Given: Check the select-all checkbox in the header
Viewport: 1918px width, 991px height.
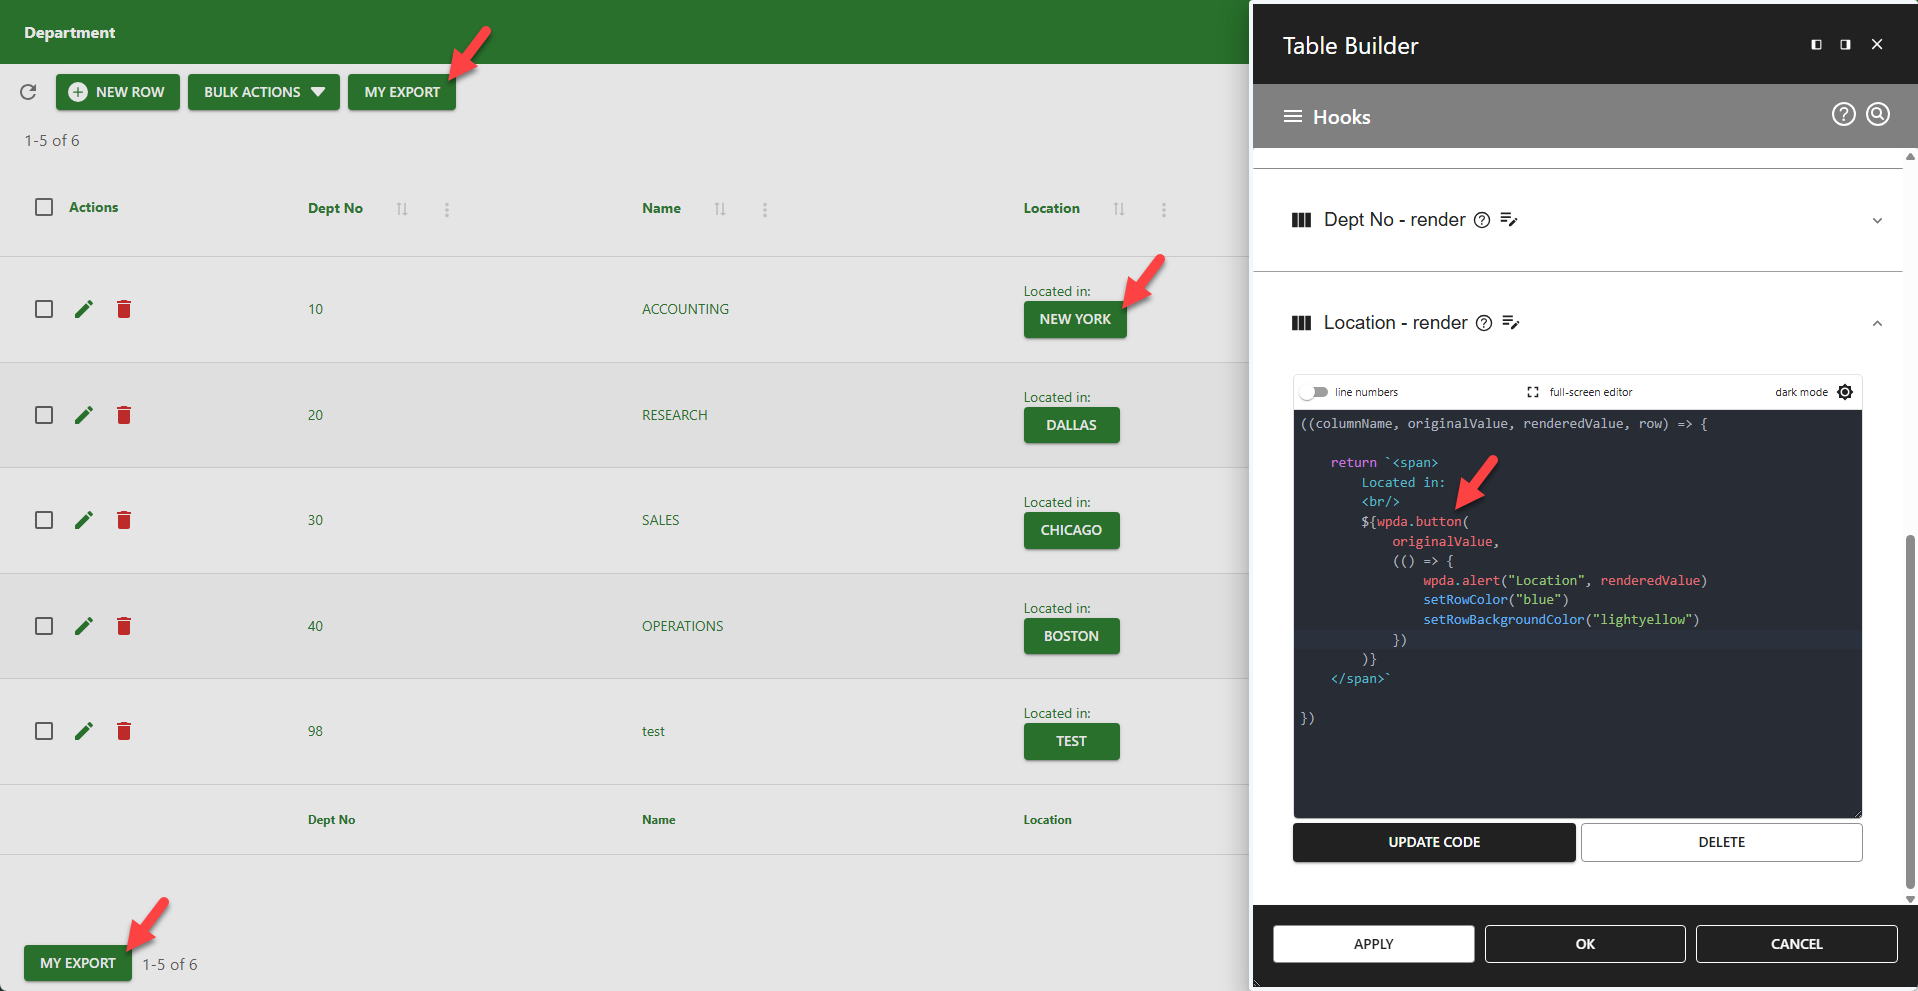Looking at the screenshot, I should 44,207.
